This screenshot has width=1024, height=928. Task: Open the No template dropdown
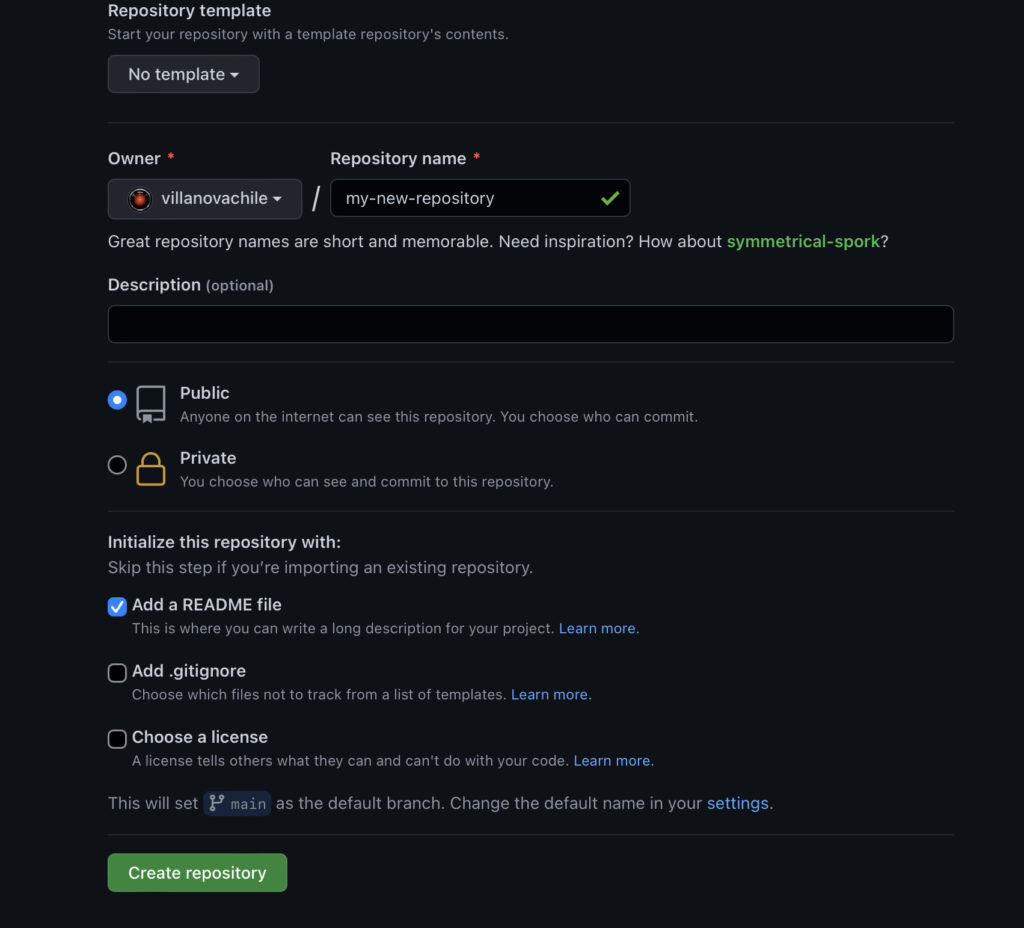[x=184, y=74]
